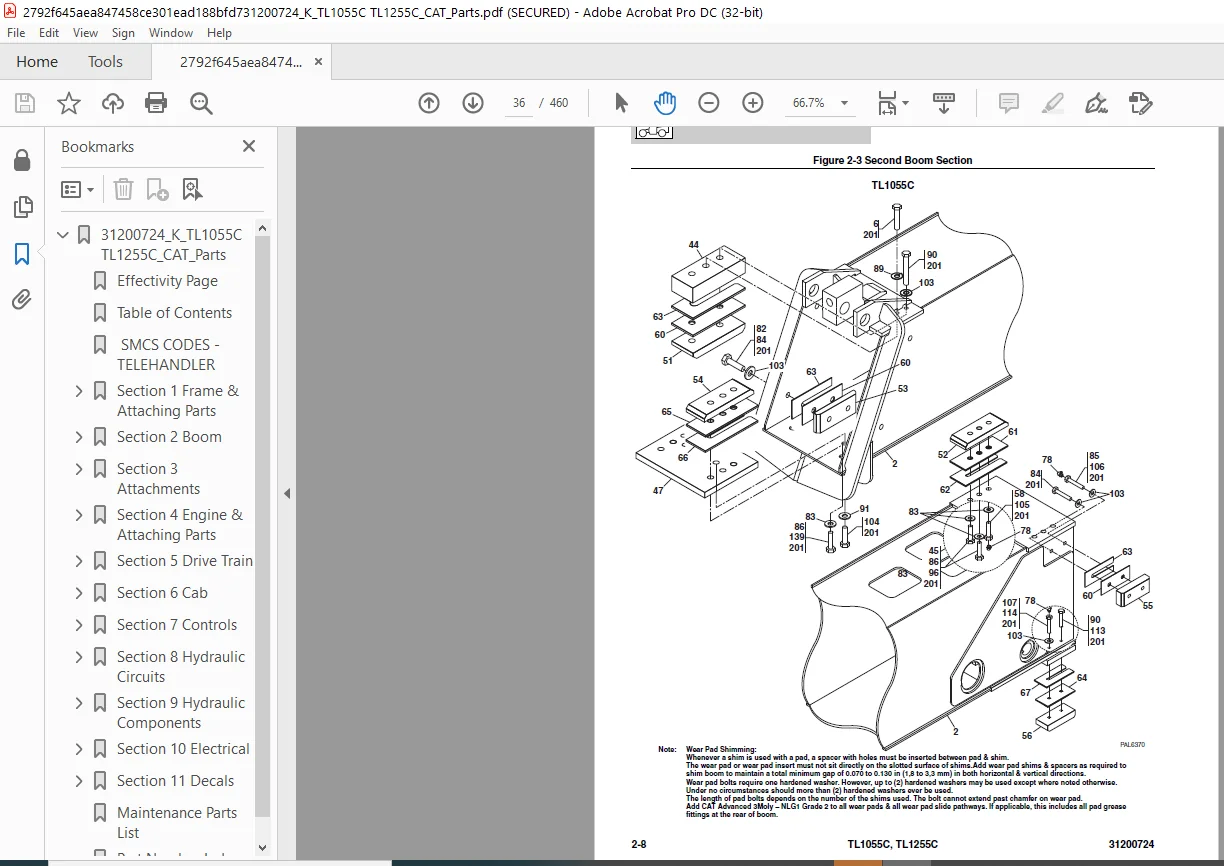Expand Section 3 Attachments bookmark
Viewport: 1224px width, 866px height.
[x=80, y=469]
